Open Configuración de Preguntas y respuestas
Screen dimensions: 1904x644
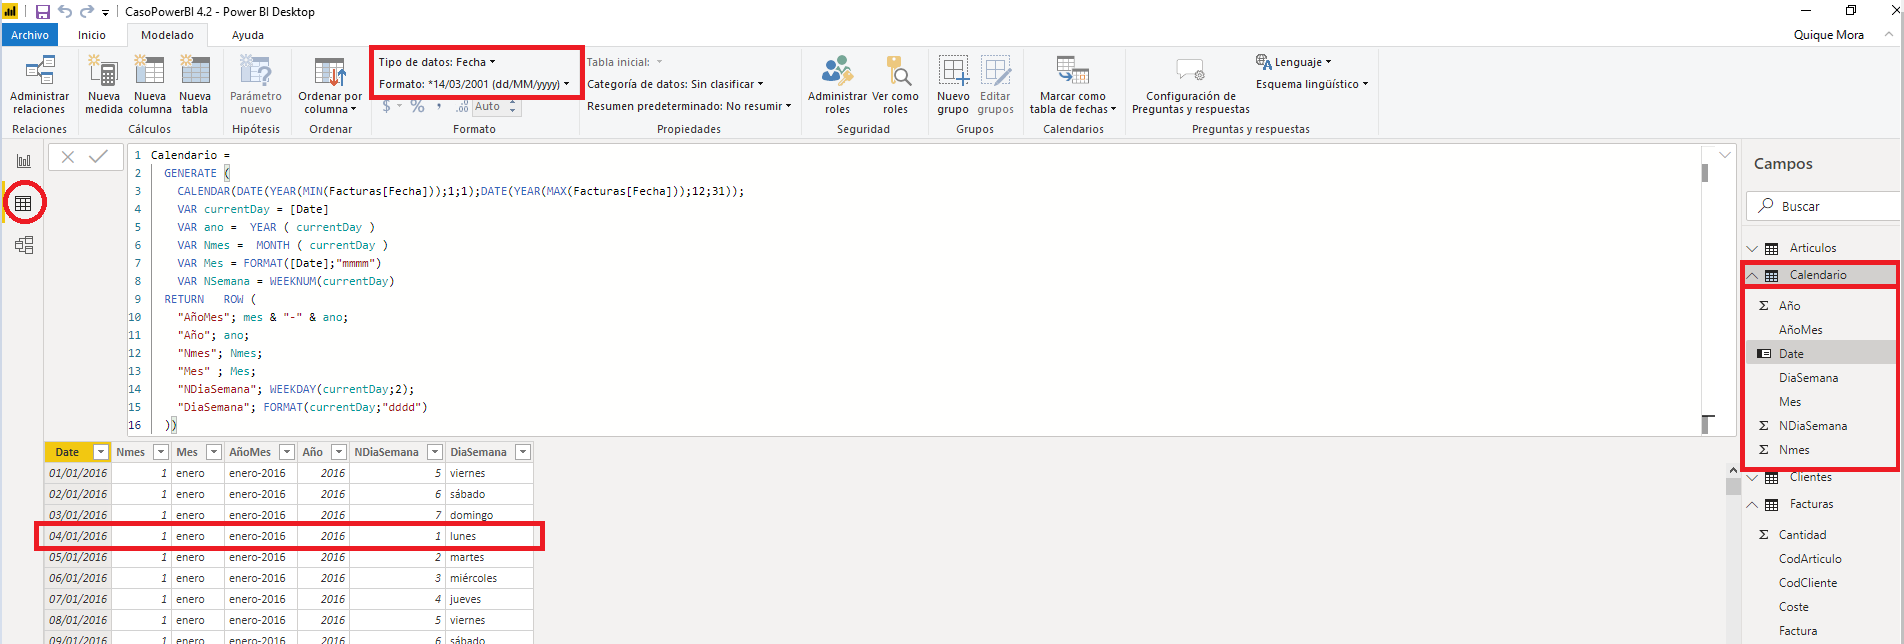(1191, 86)
